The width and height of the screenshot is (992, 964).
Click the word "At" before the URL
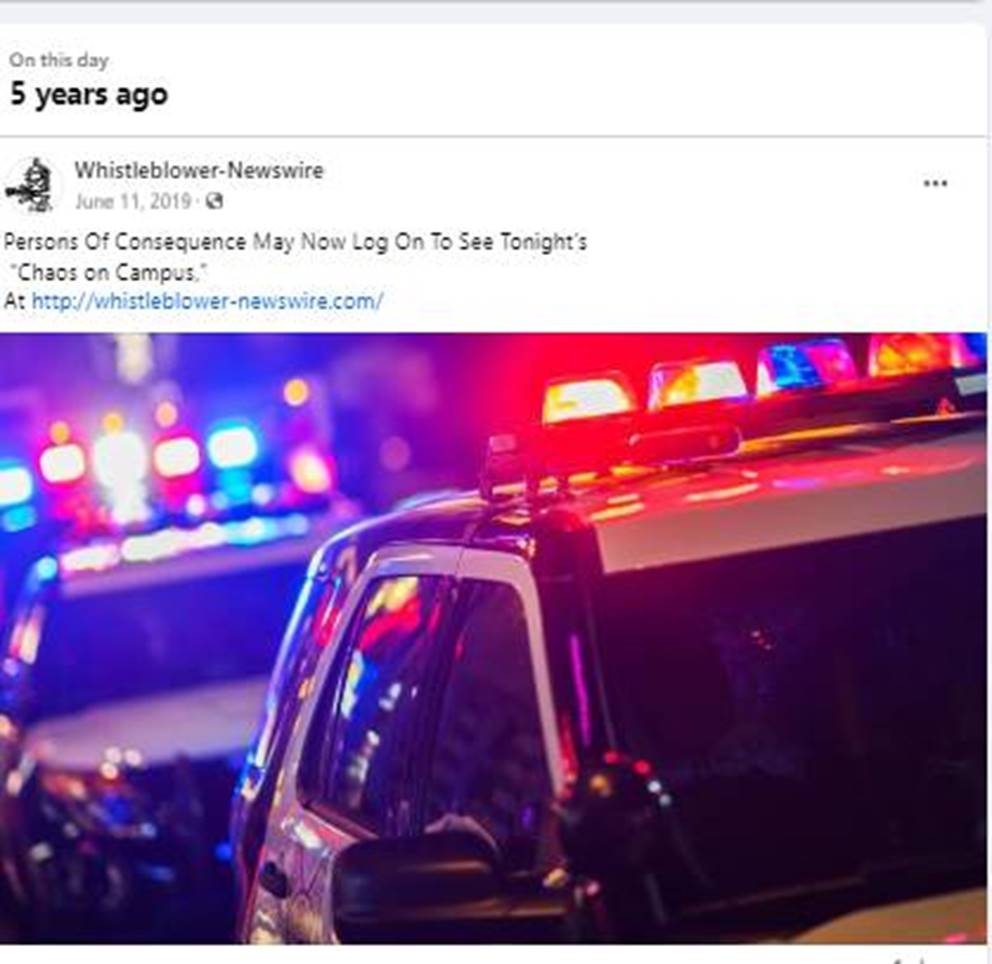[15, 301]
